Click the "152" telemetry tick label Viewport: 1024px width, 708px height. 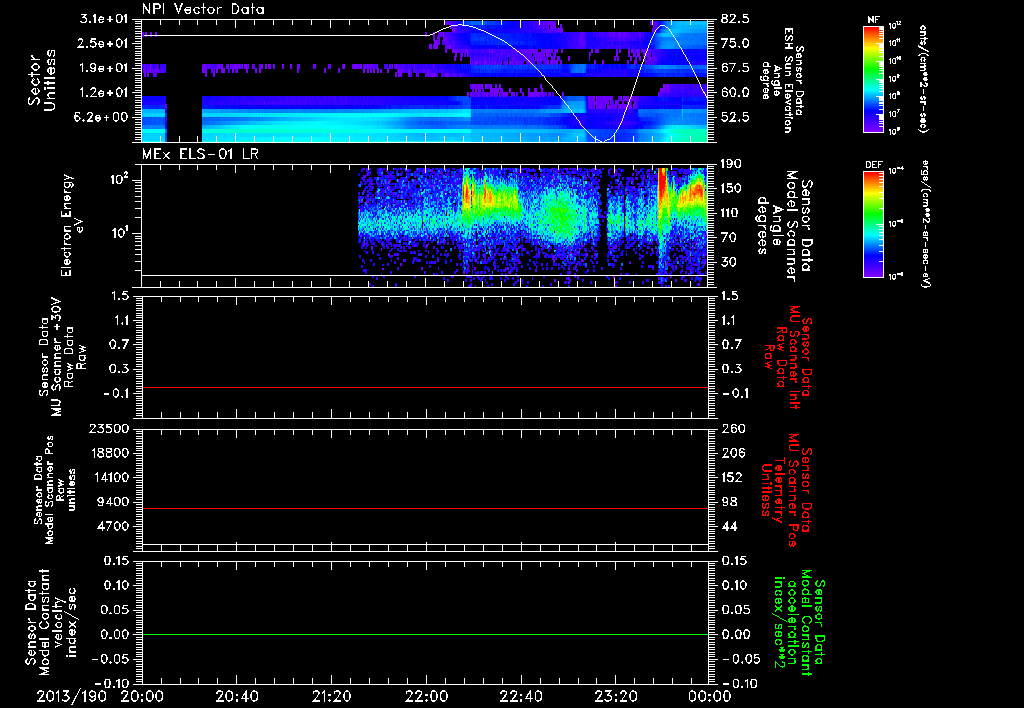(731, 477)
